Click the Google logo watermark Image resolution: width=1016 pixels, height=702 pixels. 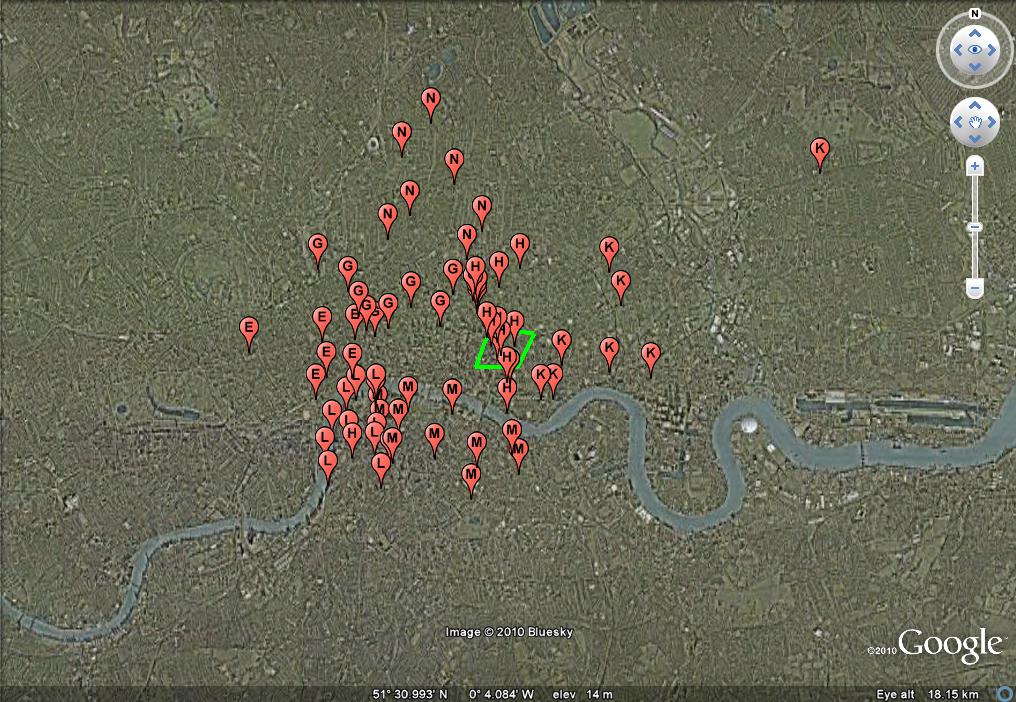tap(949, 646)
